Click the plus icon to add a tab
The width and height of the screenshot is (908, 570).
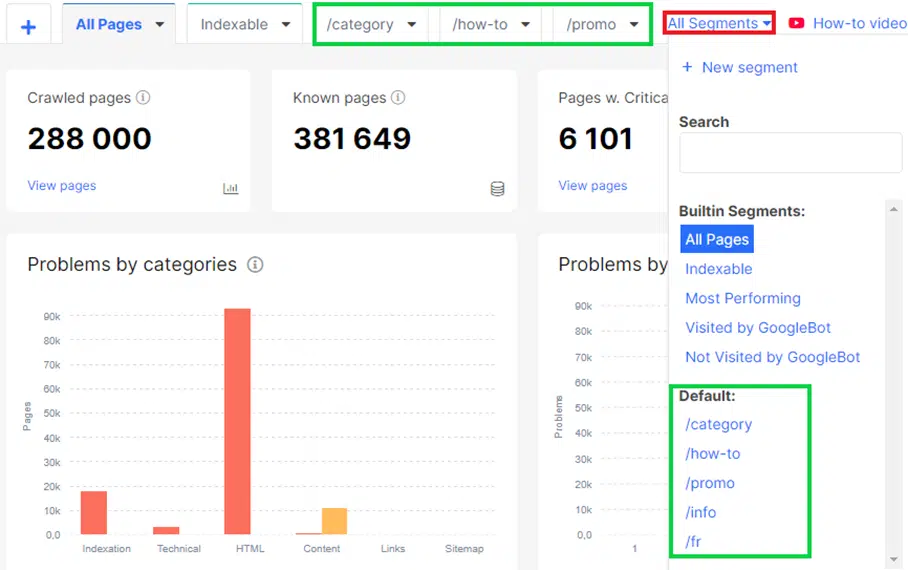(28, 26)
